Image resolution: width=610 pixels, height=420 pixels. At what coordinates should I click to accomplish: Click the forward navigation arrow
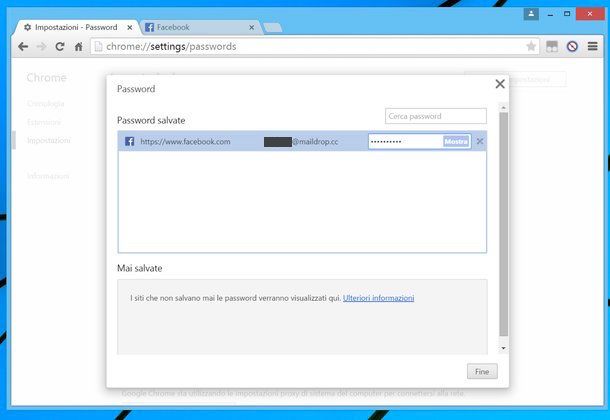coord(41,47)
